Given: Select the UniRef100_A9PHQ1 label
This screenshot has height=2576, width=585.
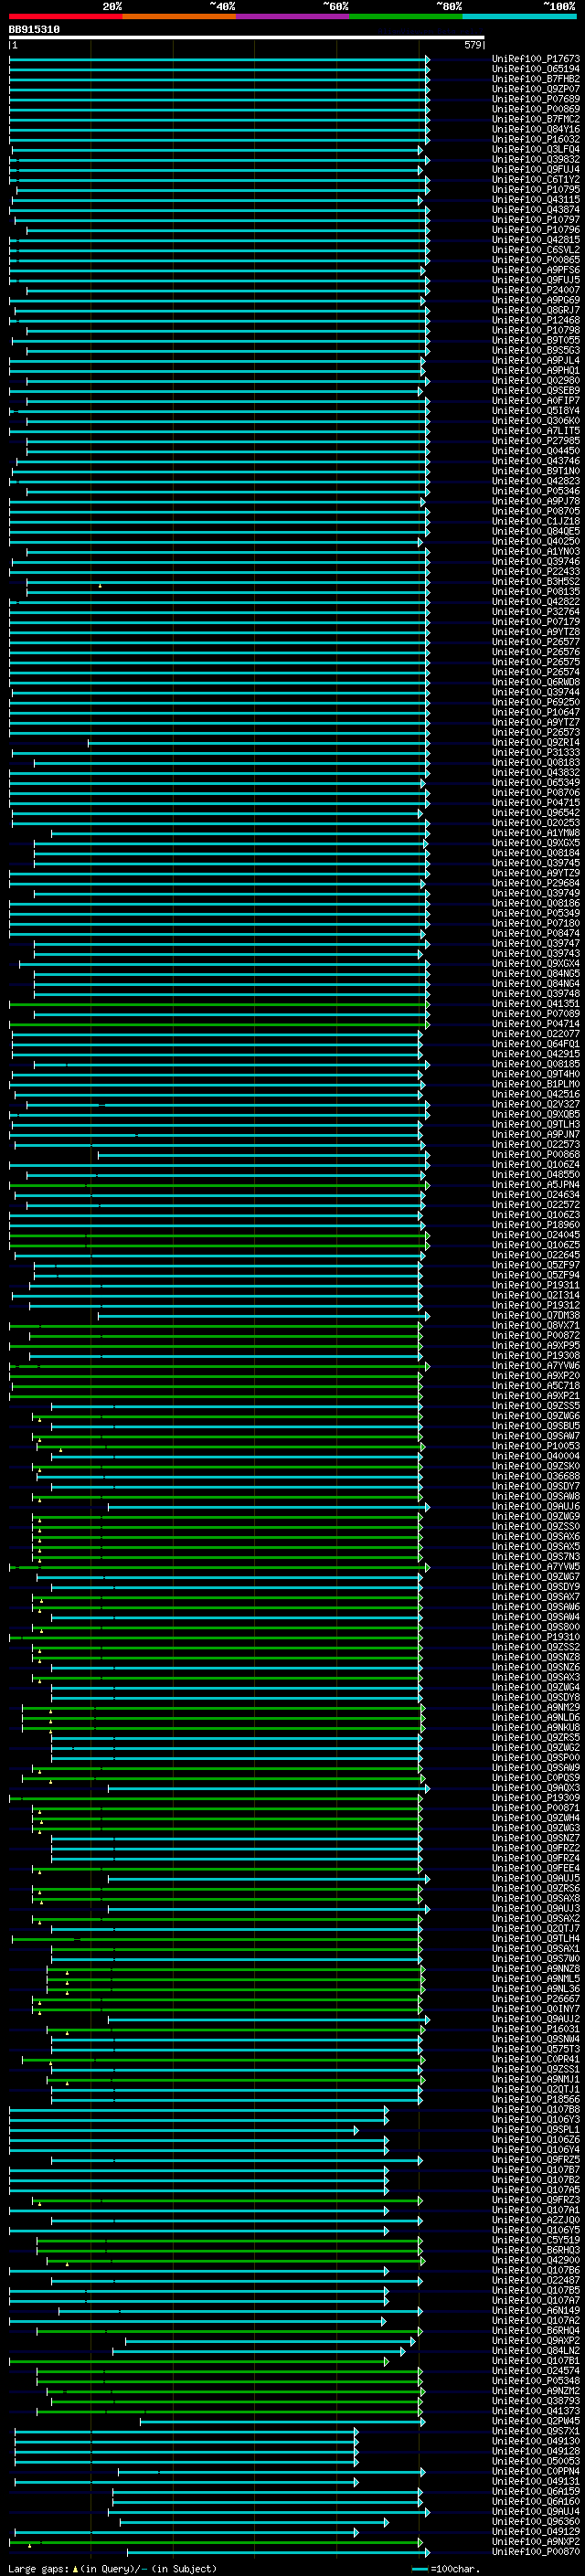Looking at the screenshot, I should tap(536, 371).
